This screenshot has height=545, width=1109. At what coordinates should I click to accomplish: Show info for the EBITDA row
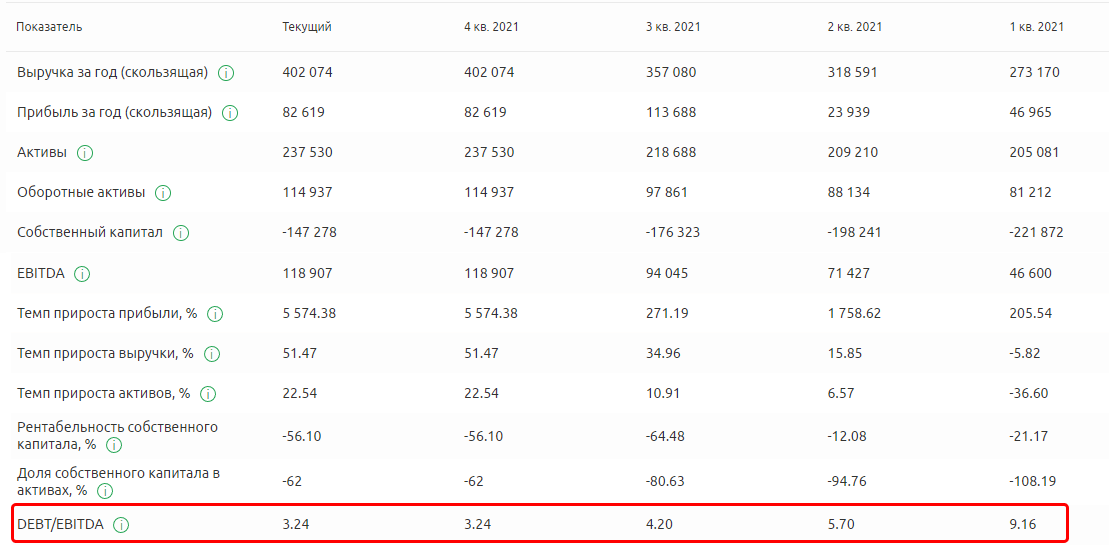point(82,273)
